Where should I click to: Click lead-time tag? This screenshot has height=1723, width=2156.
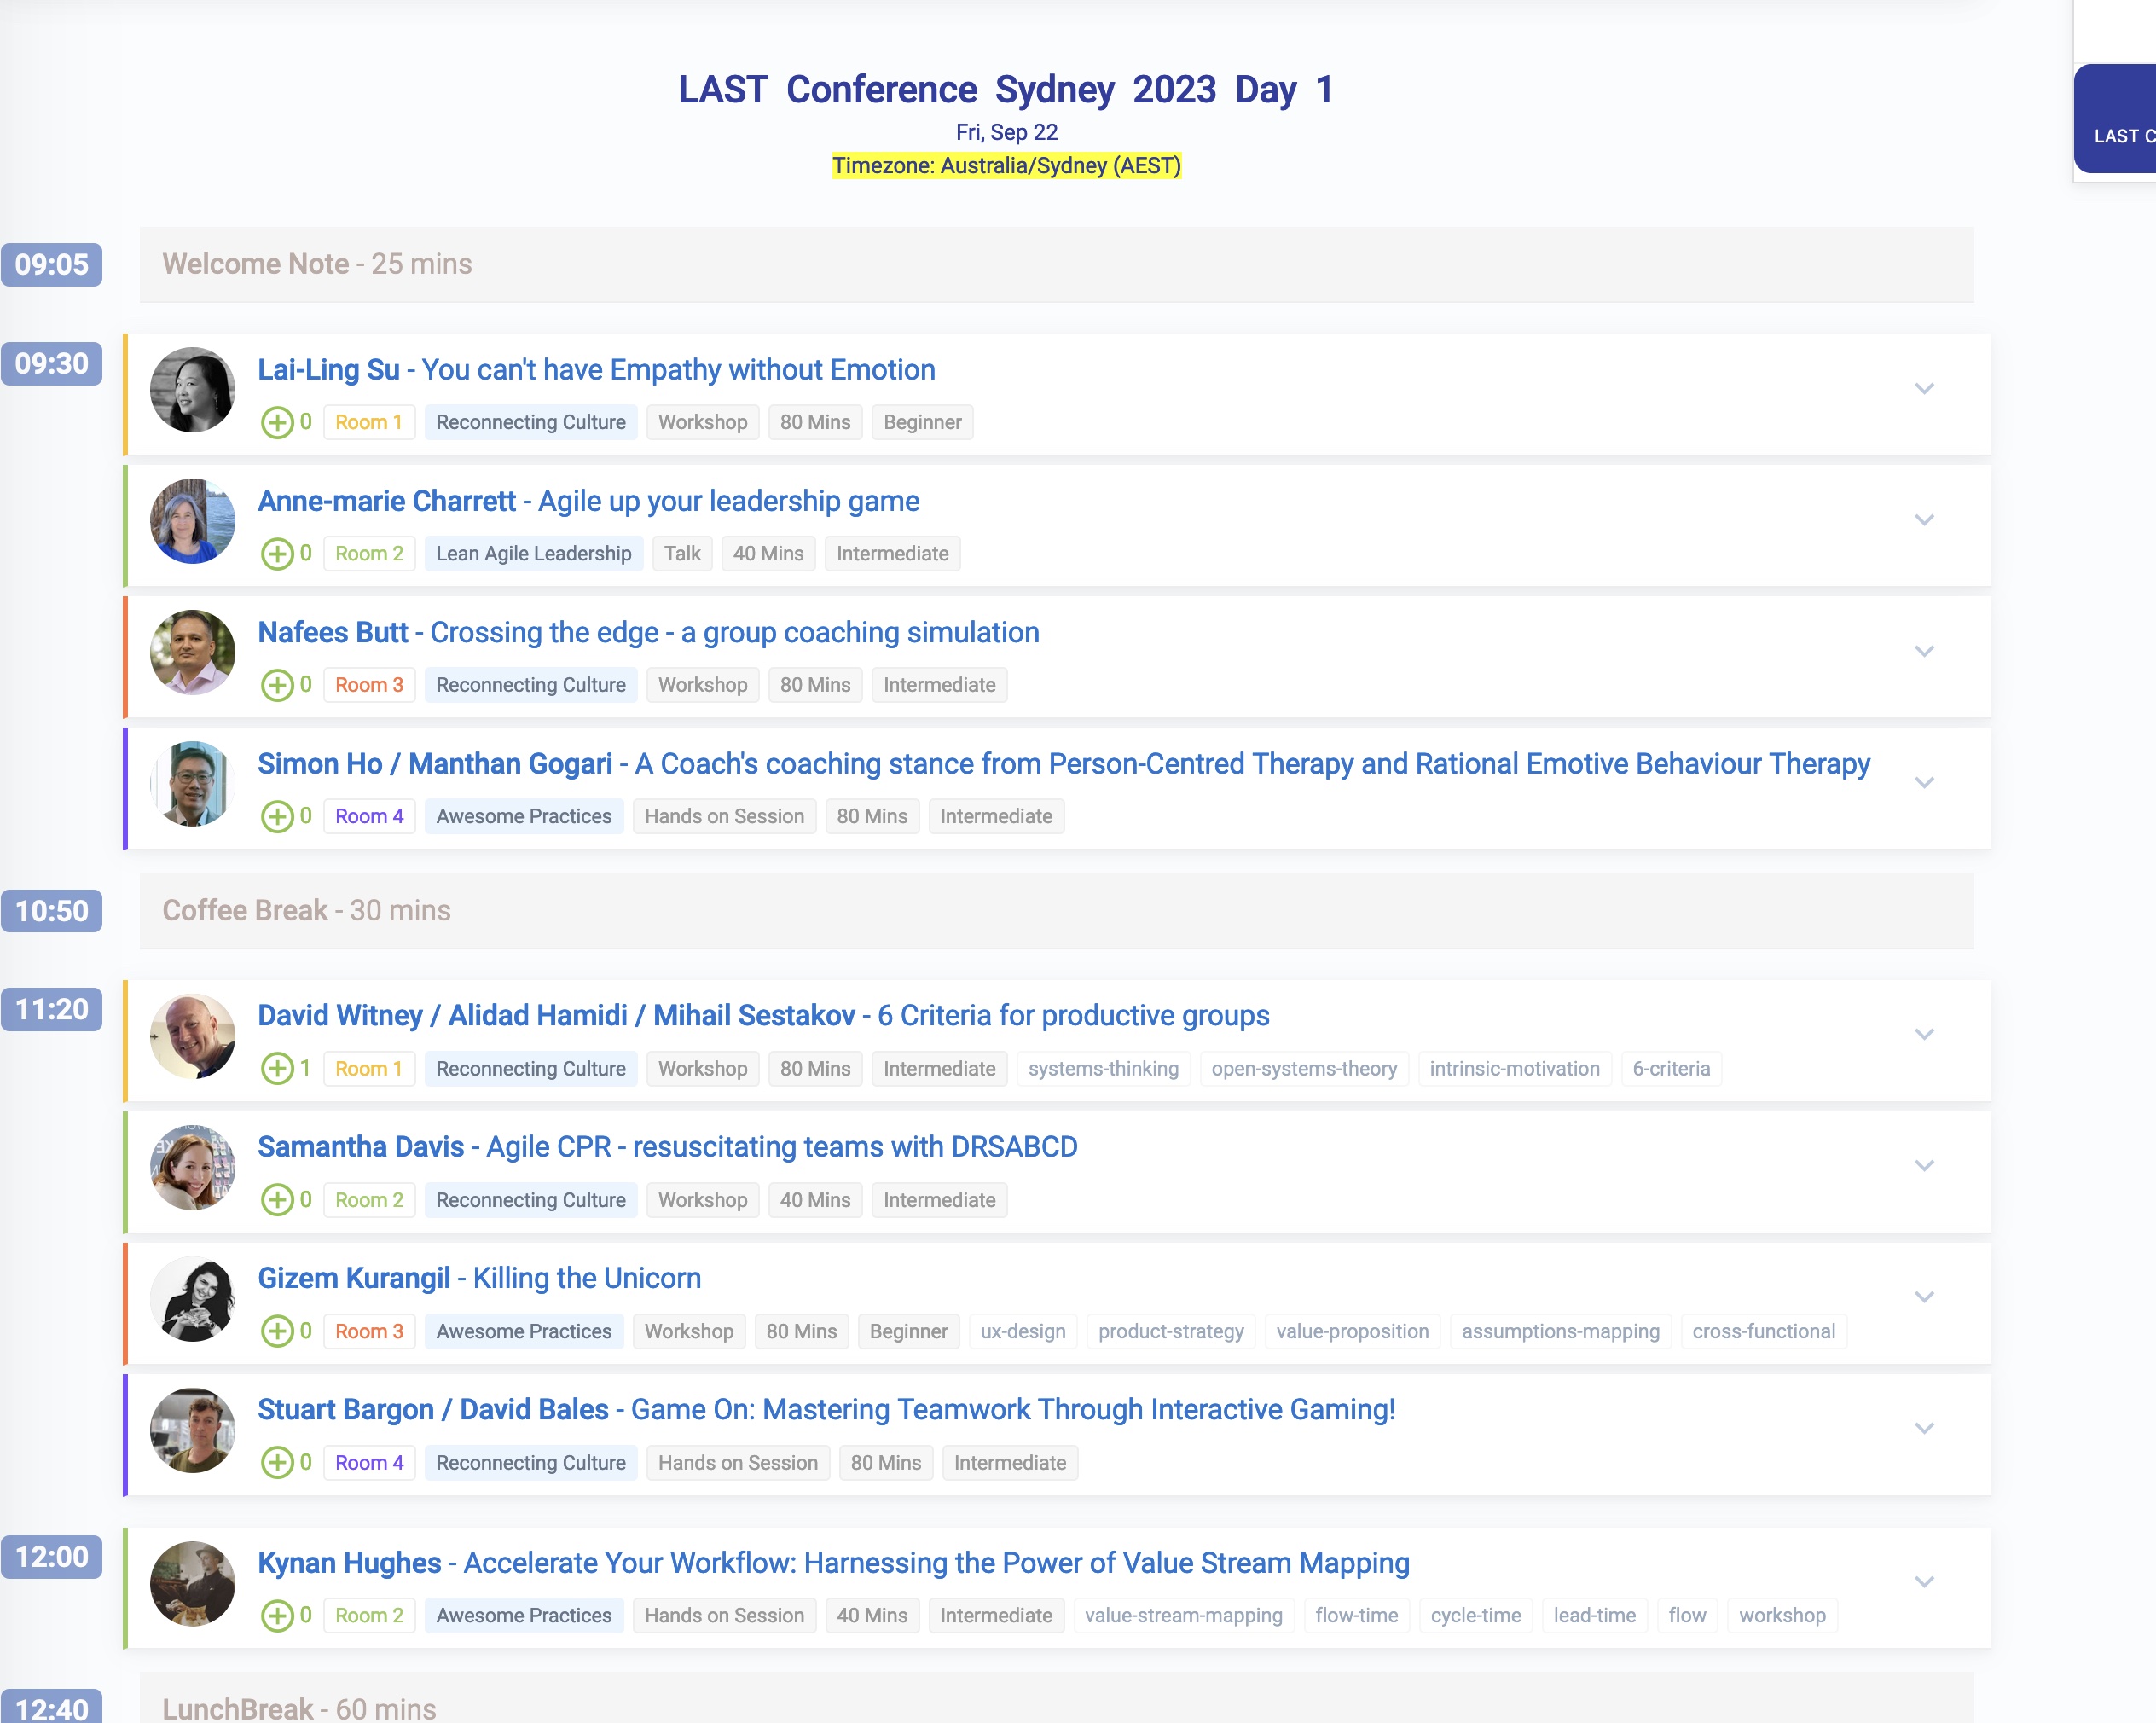(1594, 1615)
